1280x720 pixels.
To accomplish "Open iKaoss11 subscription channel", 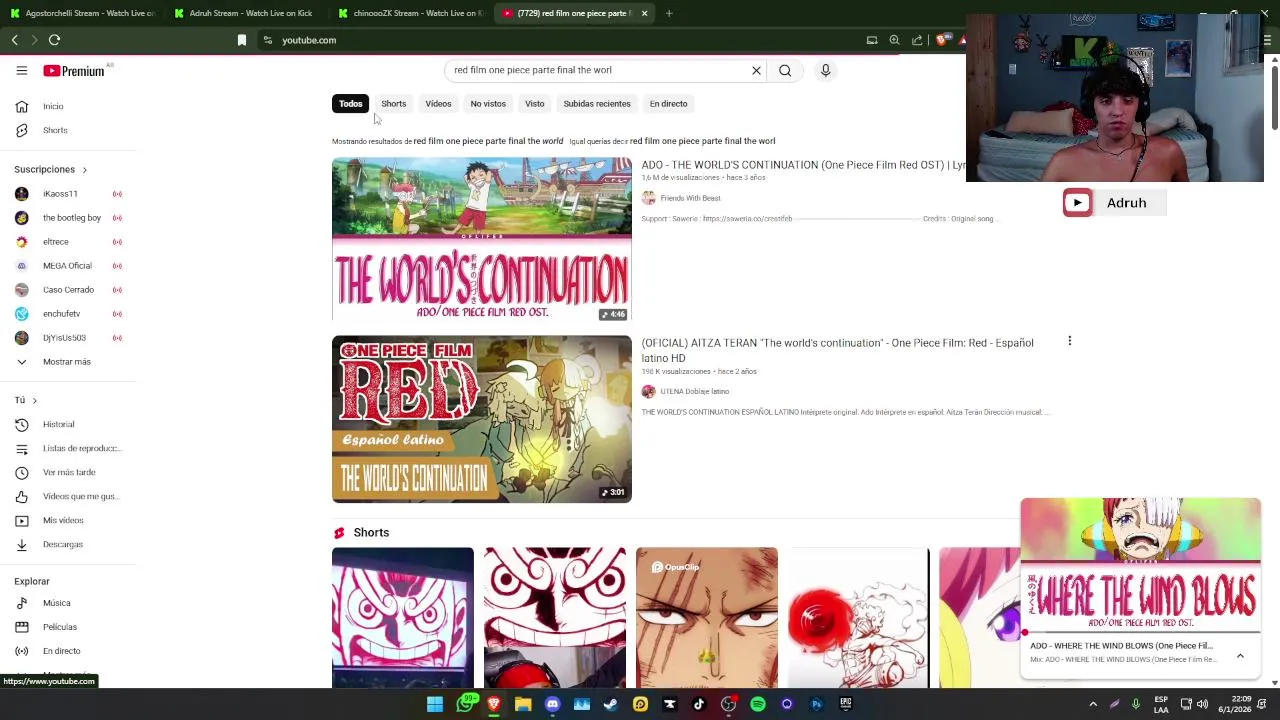I will [x=70, y=194].
